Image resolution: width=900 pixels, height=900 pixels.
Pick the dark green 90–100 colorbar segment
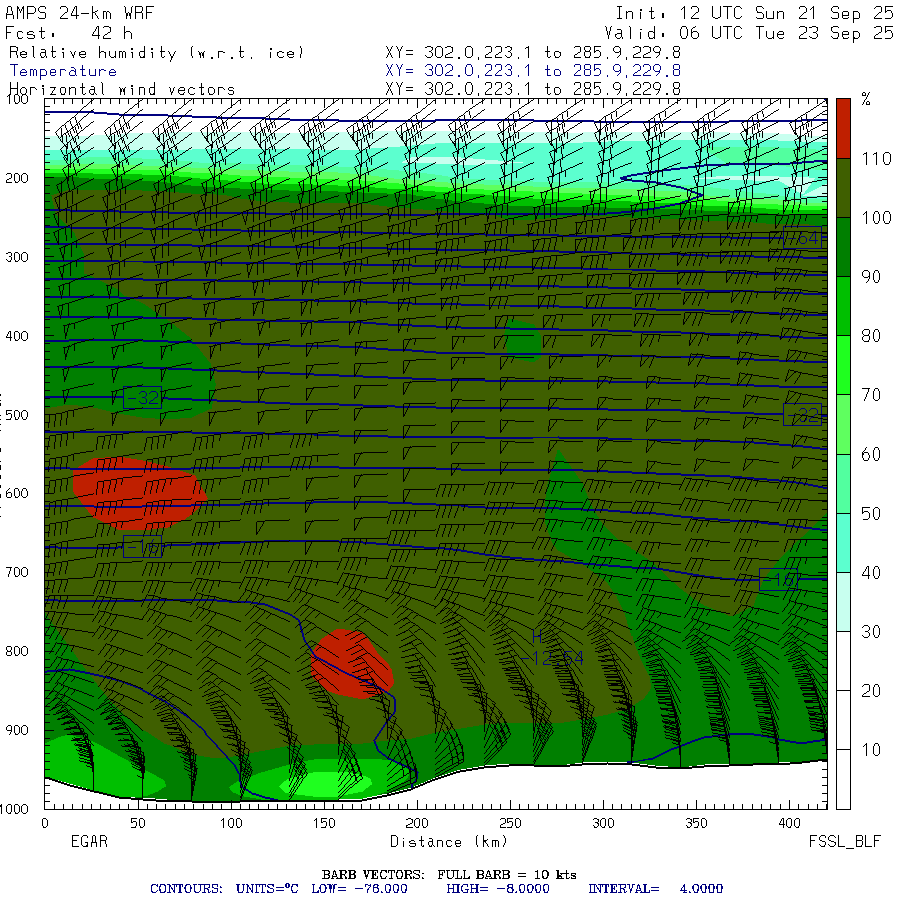coord(843,247)
